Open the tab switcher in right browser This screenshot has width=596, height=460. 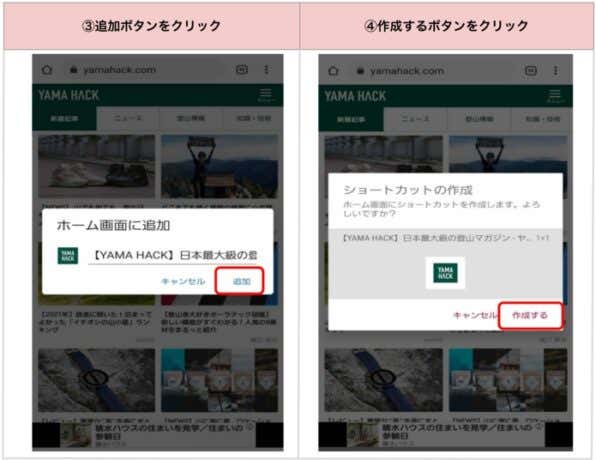tap(531, 70)
